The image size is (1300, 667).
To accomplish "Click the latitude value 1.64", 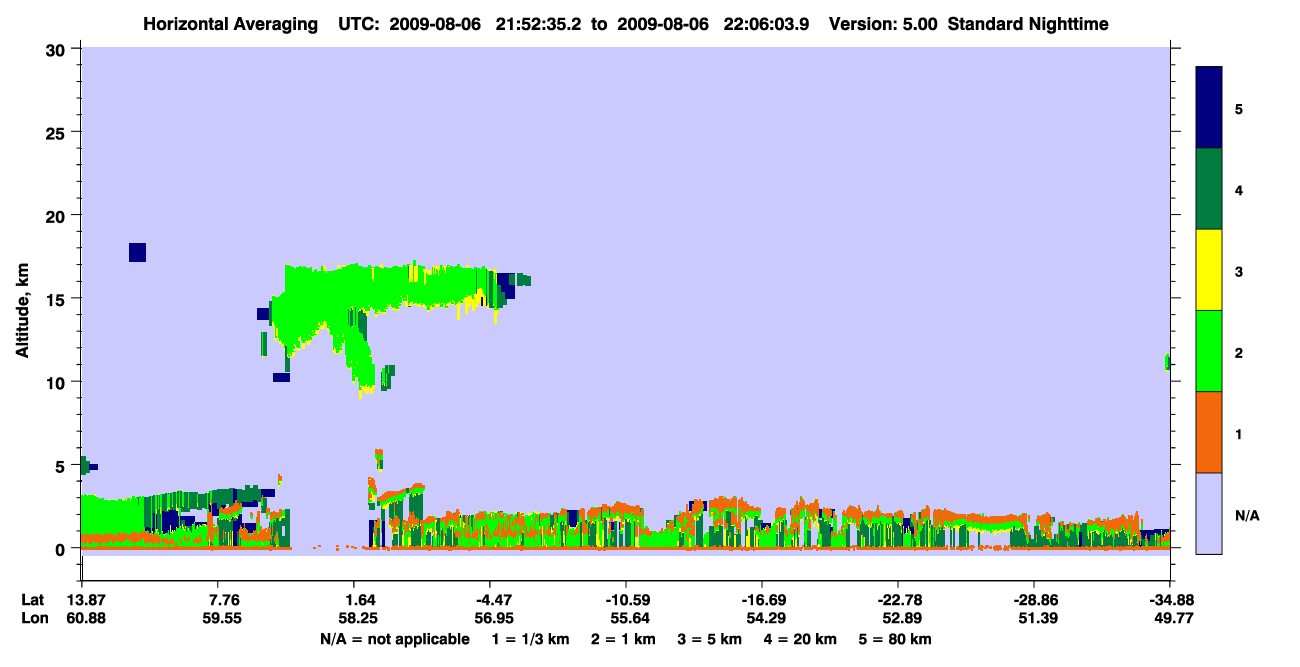I will click(x=352, y=600).
